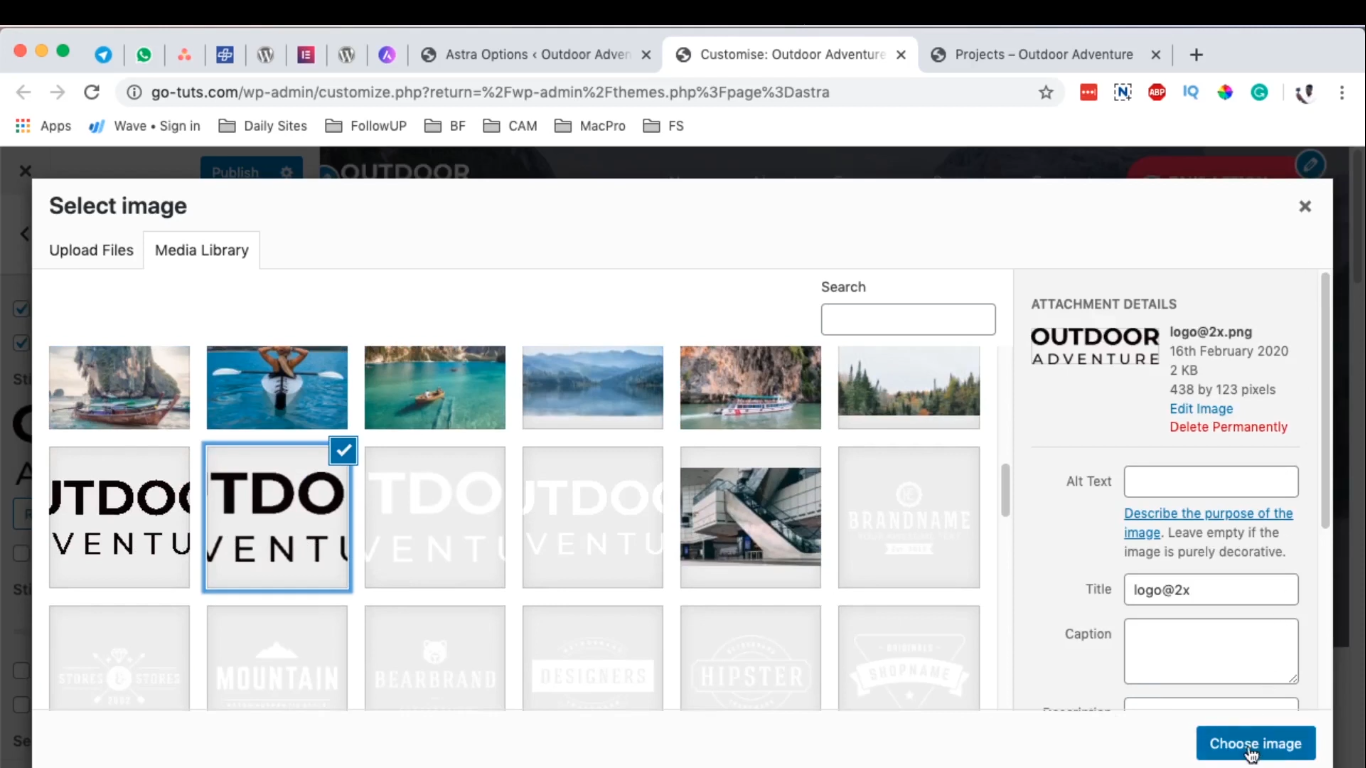Click into the Caption text area
1366x768 pixels.
tap(1211, 651)
